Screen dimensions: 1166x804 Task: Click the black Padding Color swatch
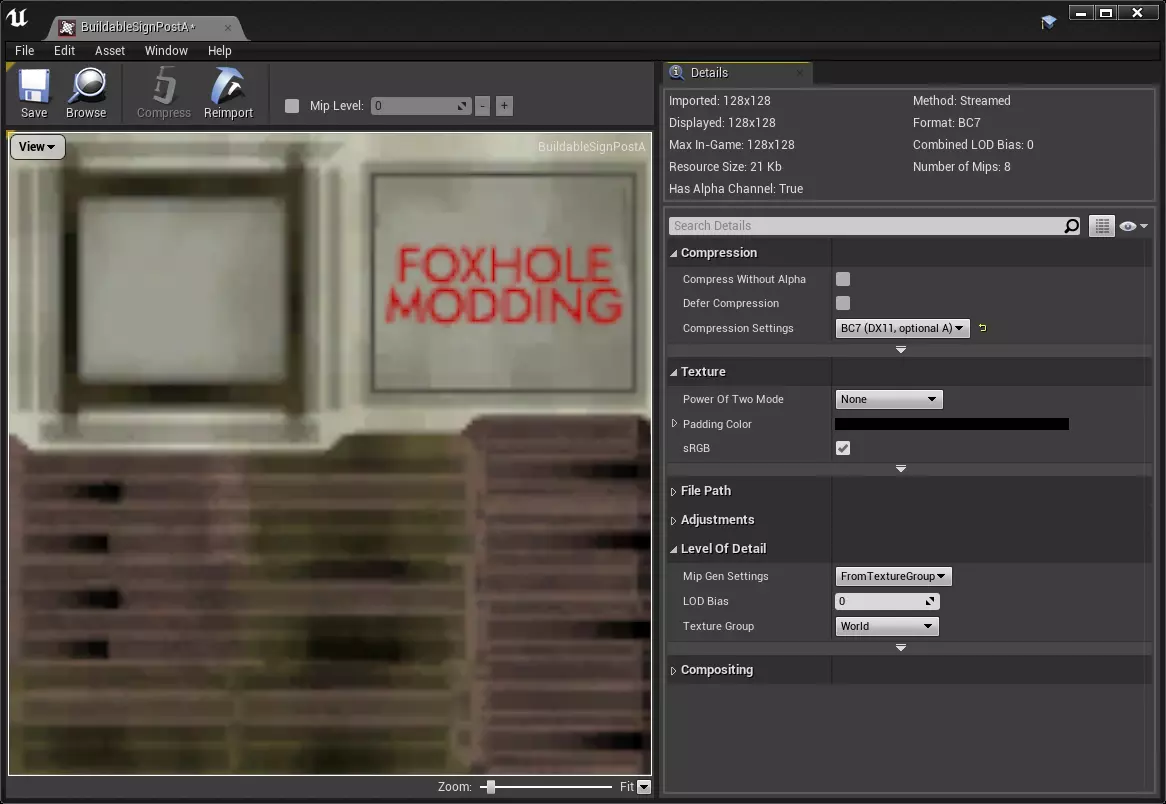(x=951, y=424)
